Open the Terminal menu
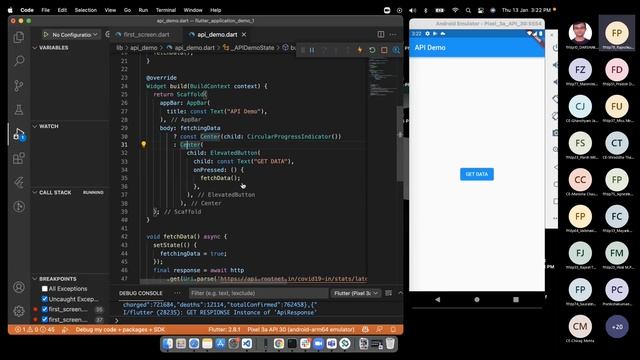Screen dimensions: 640x360 [x=166, y=10]
